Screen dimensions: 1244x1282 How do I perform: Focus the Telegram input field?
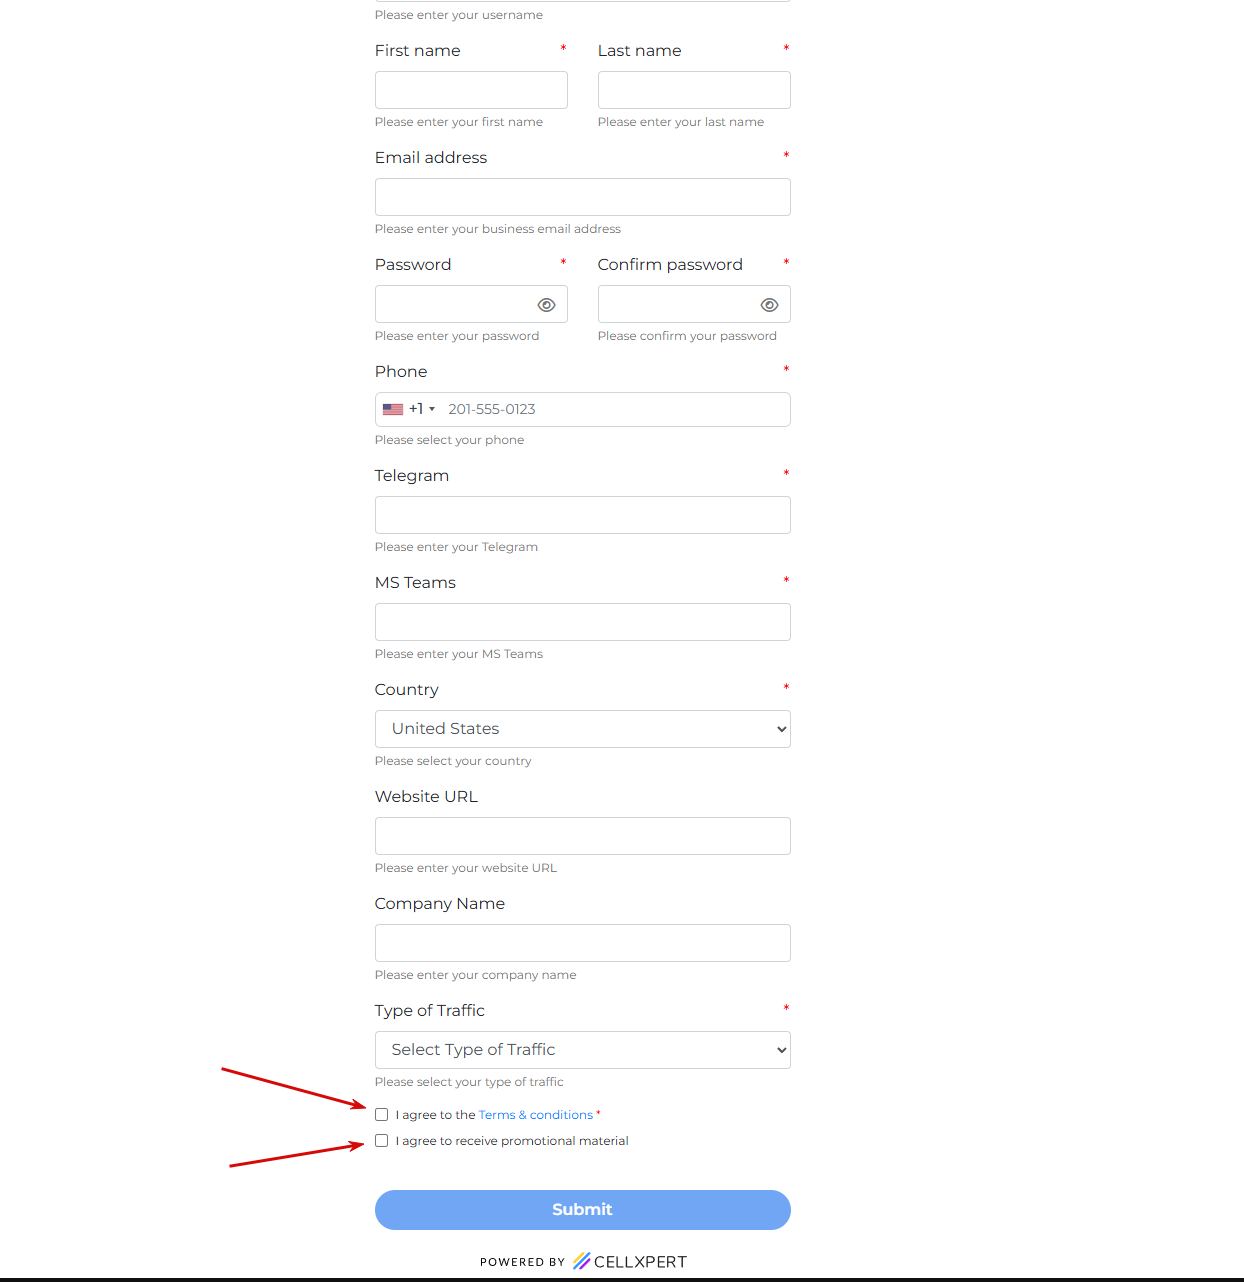[582, 515]
